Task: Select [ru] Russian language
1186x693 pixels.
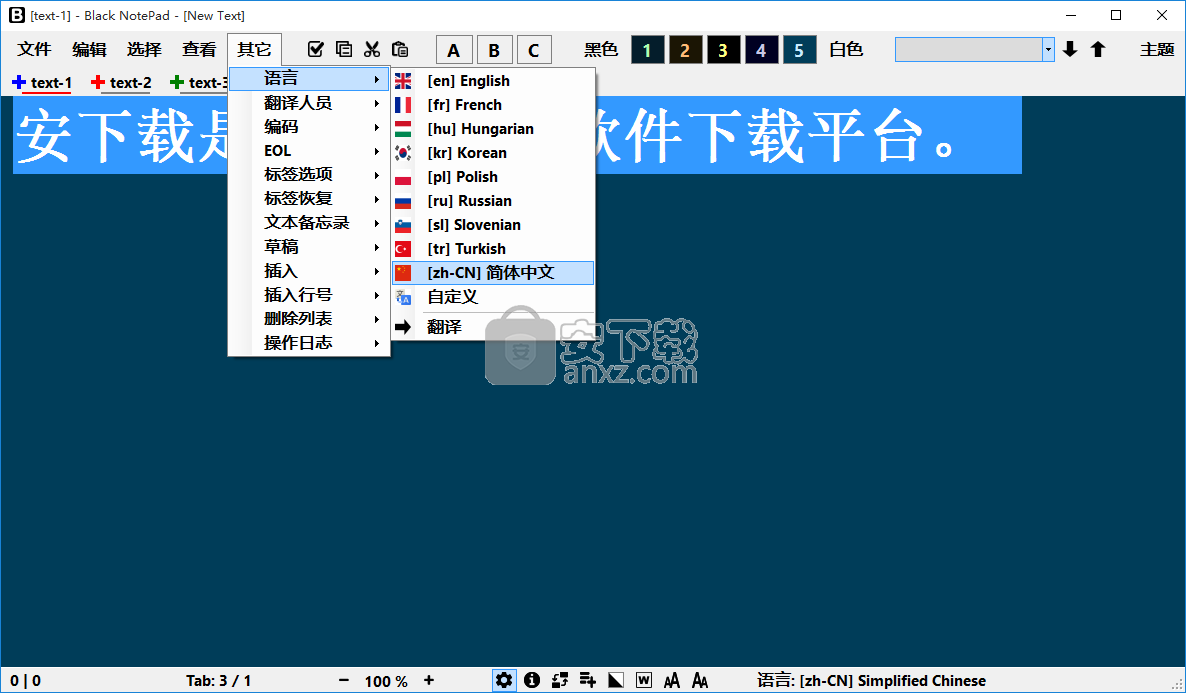Action: point(492,201)
